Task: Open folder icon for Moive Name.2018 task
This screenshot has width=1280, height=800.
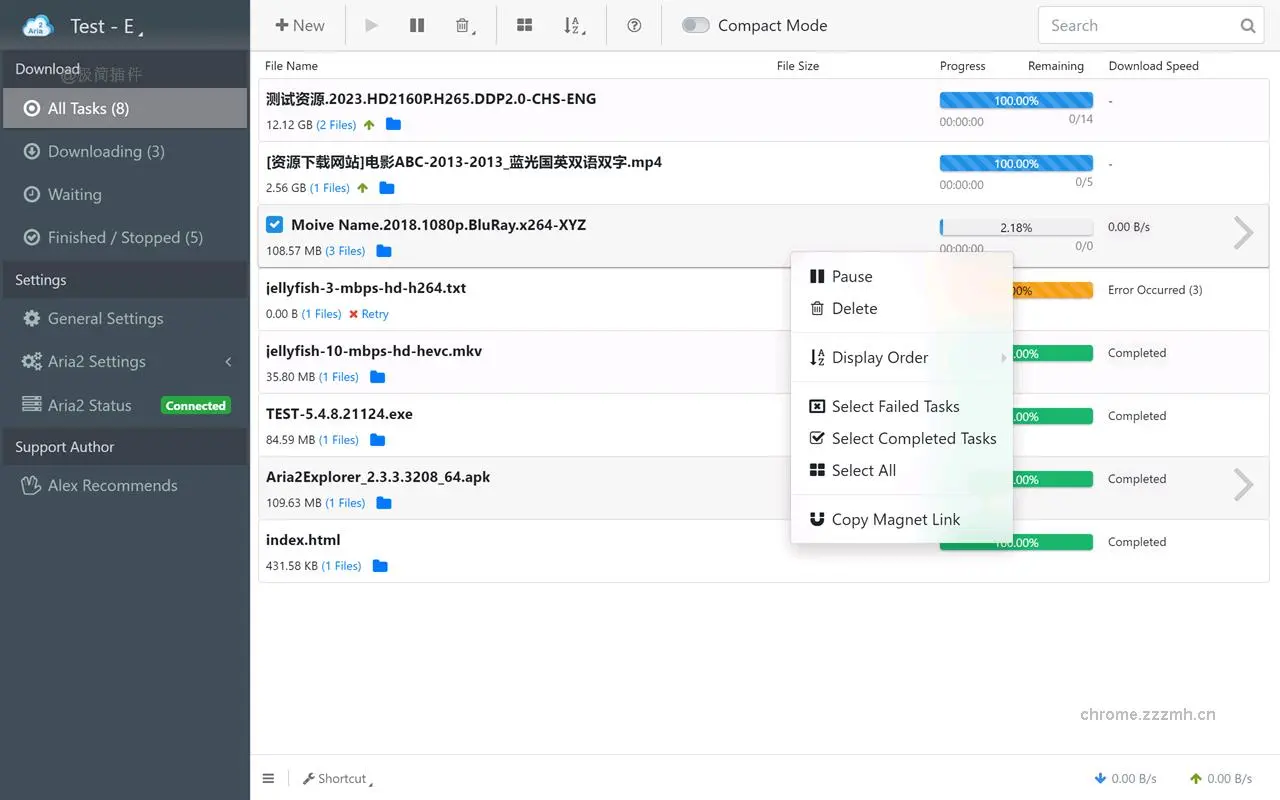Action: tap(383, 251)
